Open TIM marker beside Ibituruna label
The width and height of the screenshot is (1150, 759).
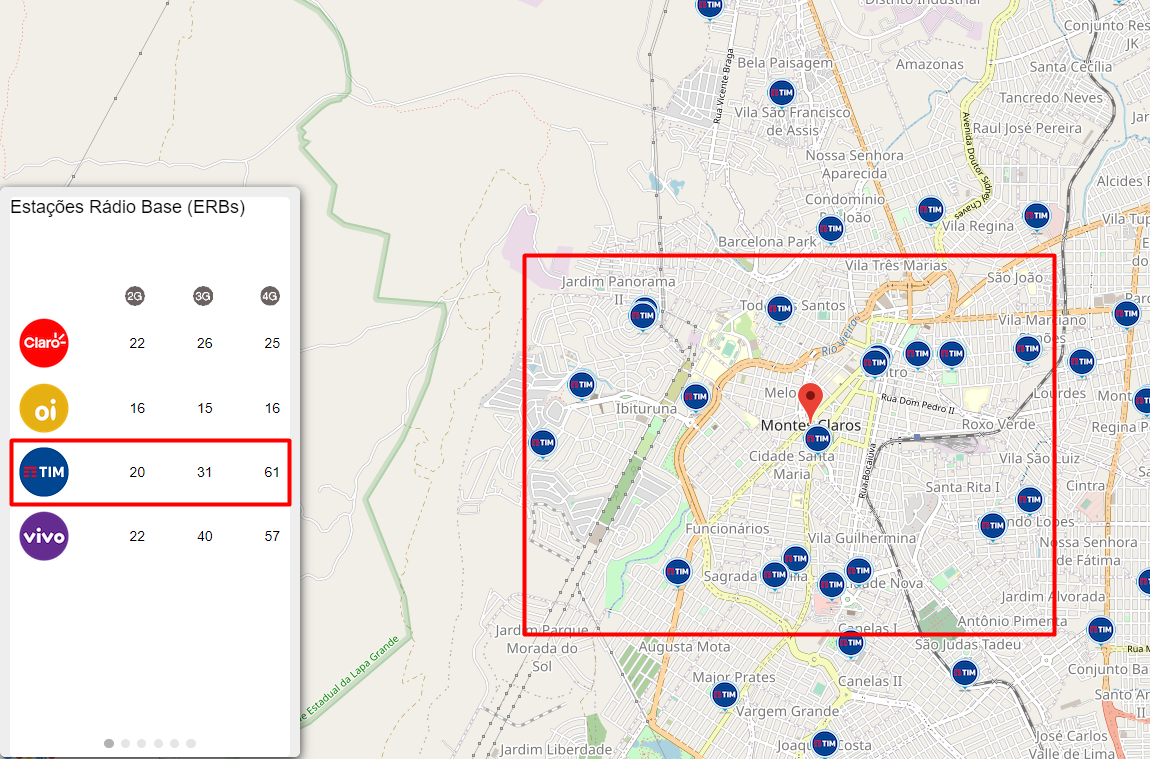point(695,397)
